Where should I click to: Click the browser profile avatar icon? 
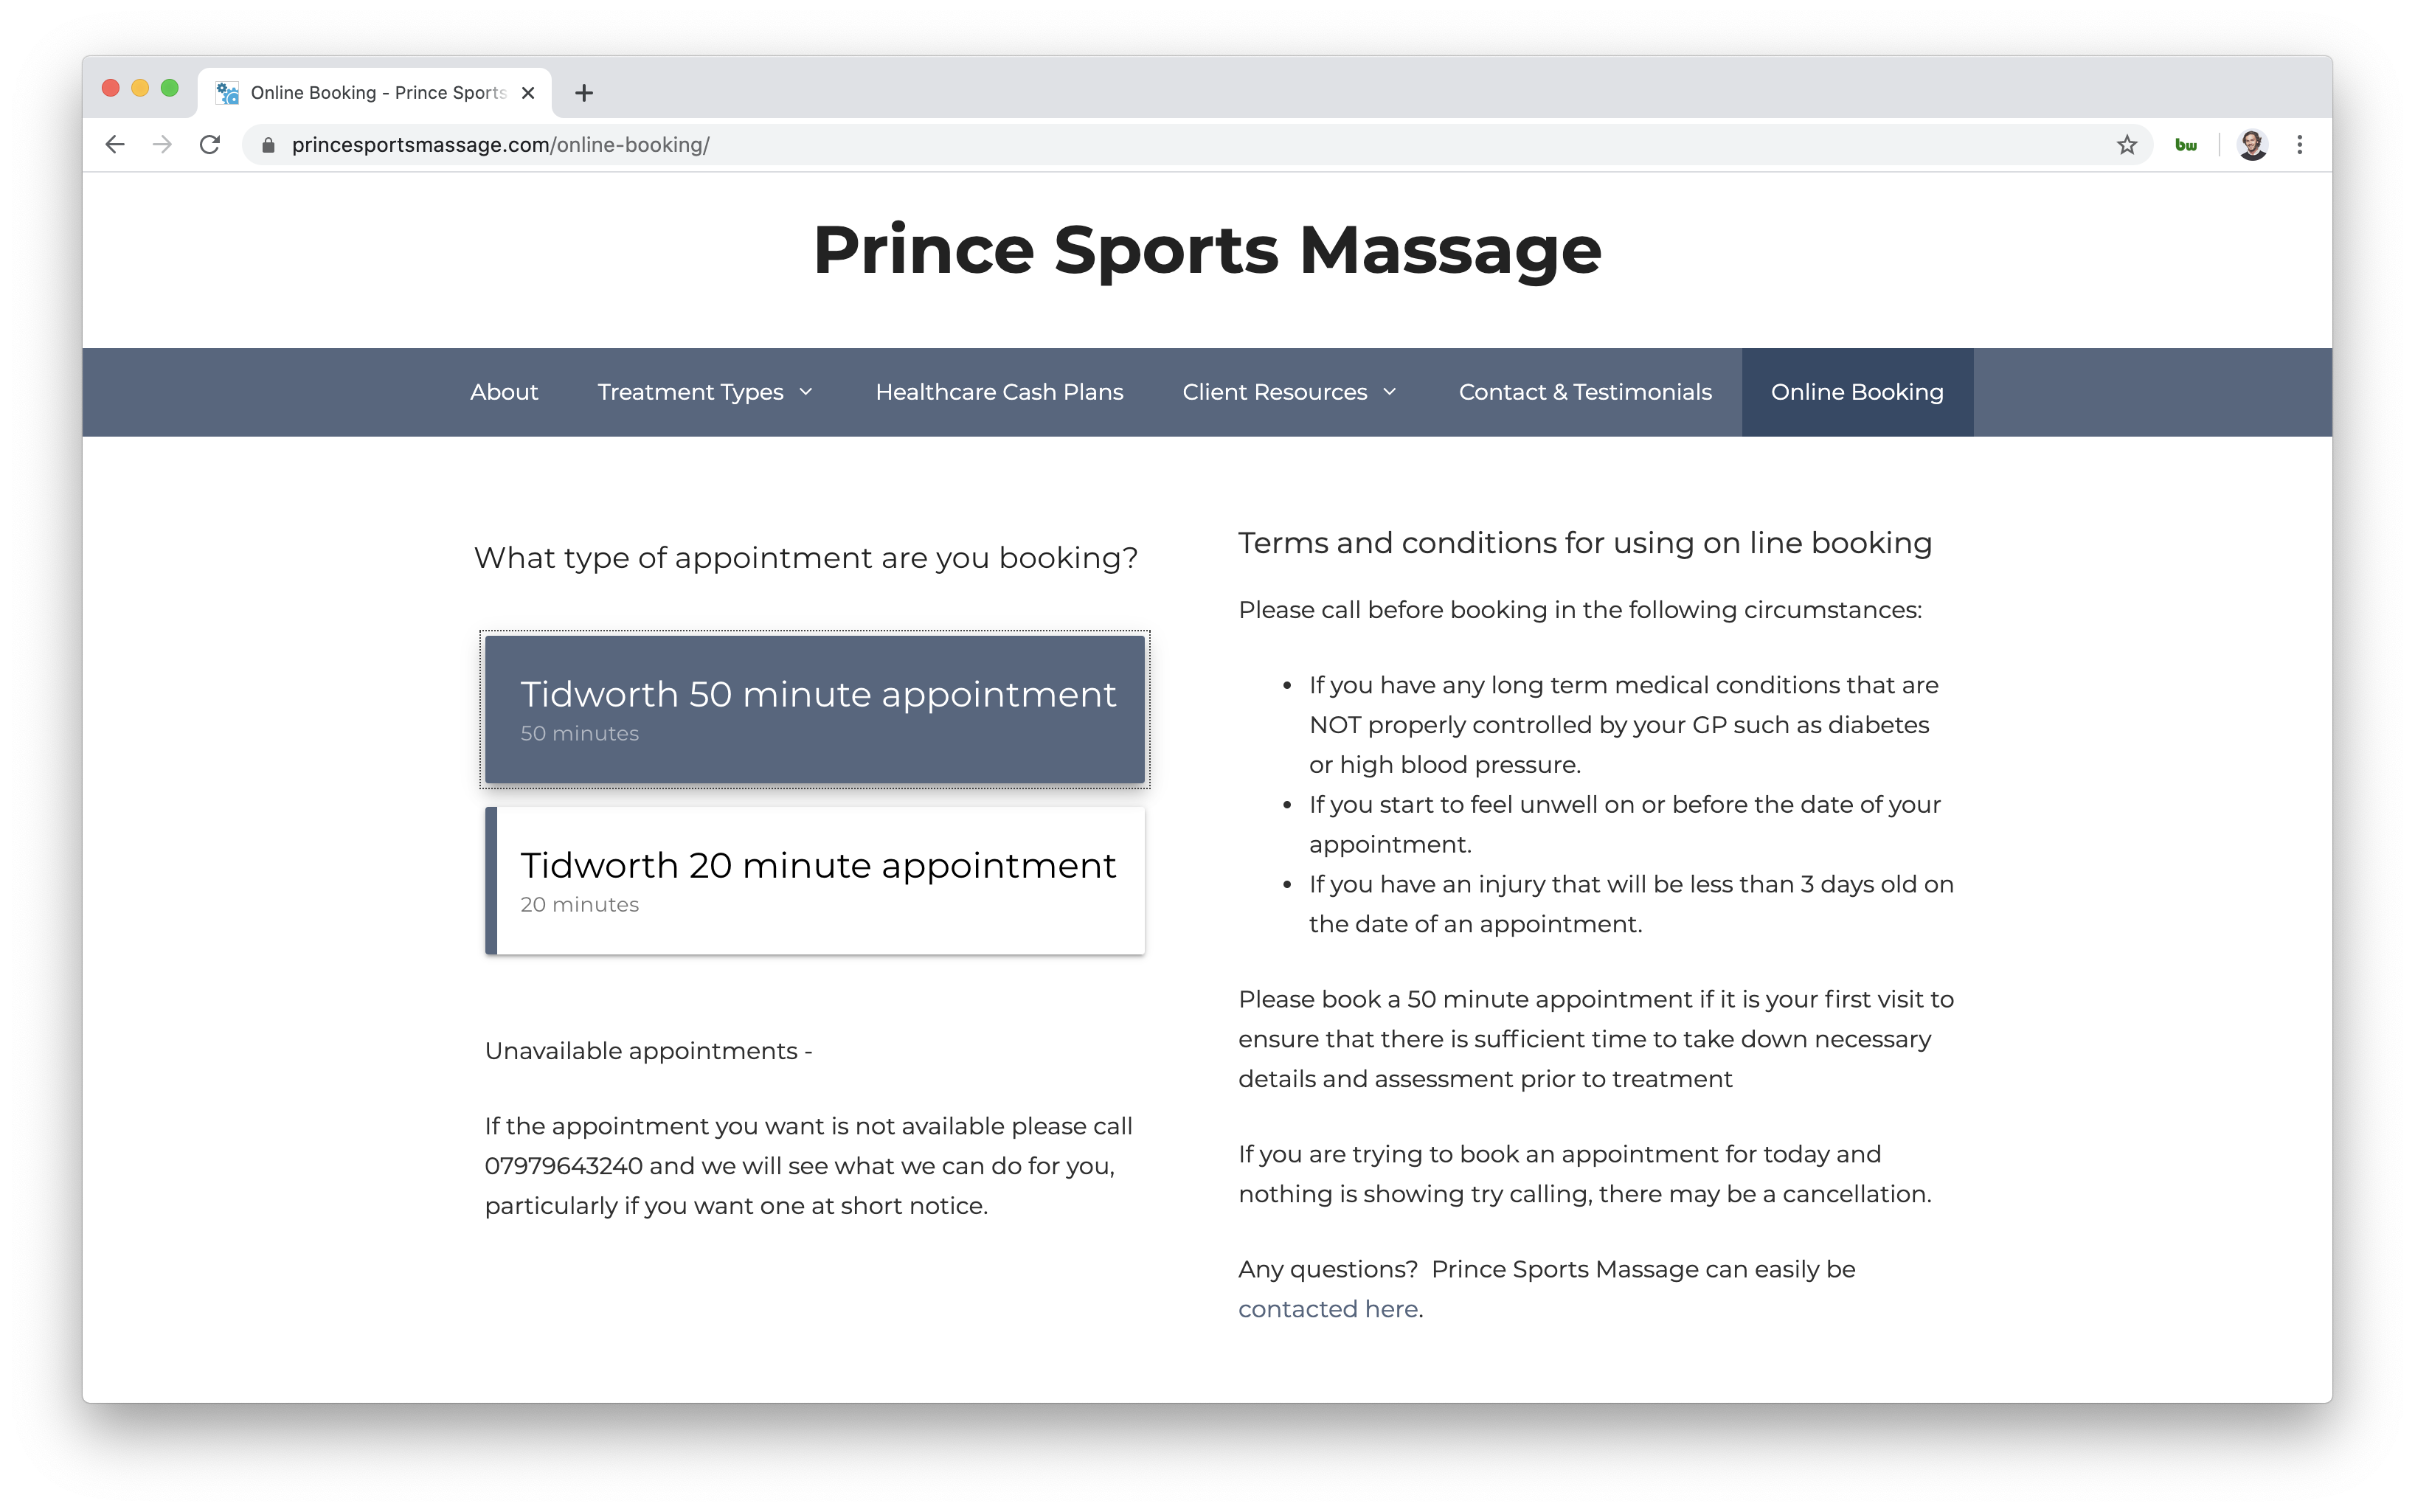pos(2251,145)
